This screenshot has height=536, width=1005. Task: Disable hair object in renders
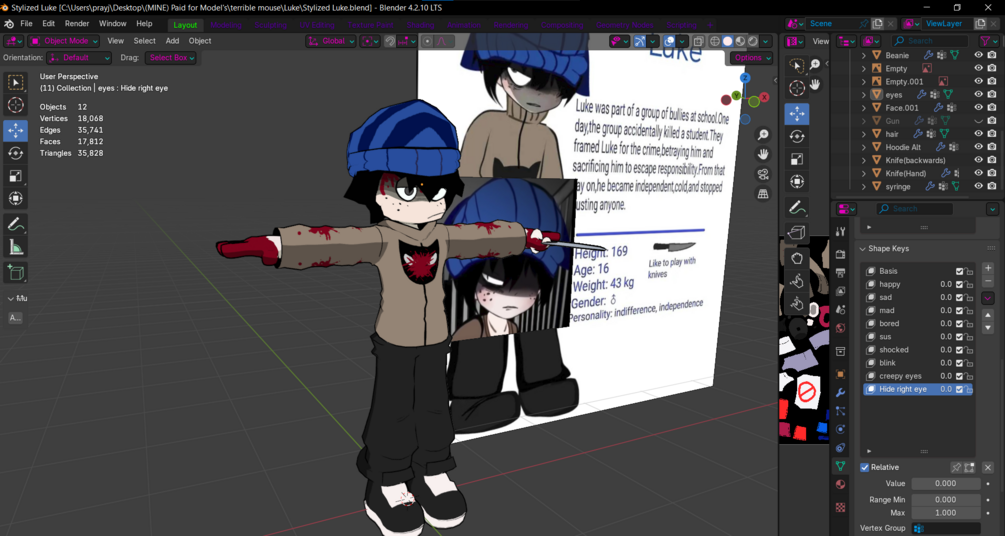pos(992,134)
